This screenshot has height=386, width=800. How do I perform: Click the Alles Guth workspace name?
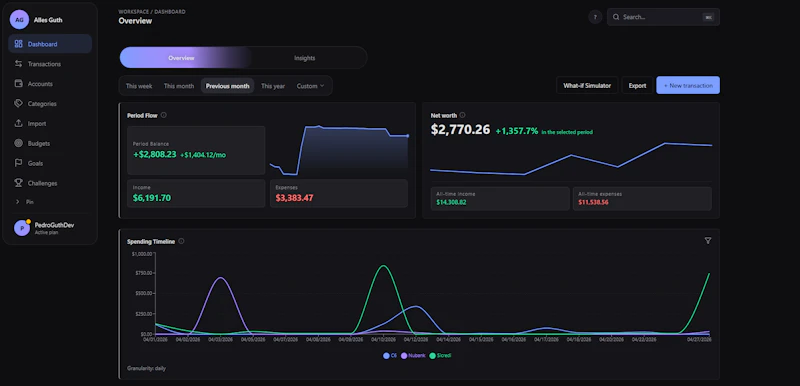coord(48,20)
